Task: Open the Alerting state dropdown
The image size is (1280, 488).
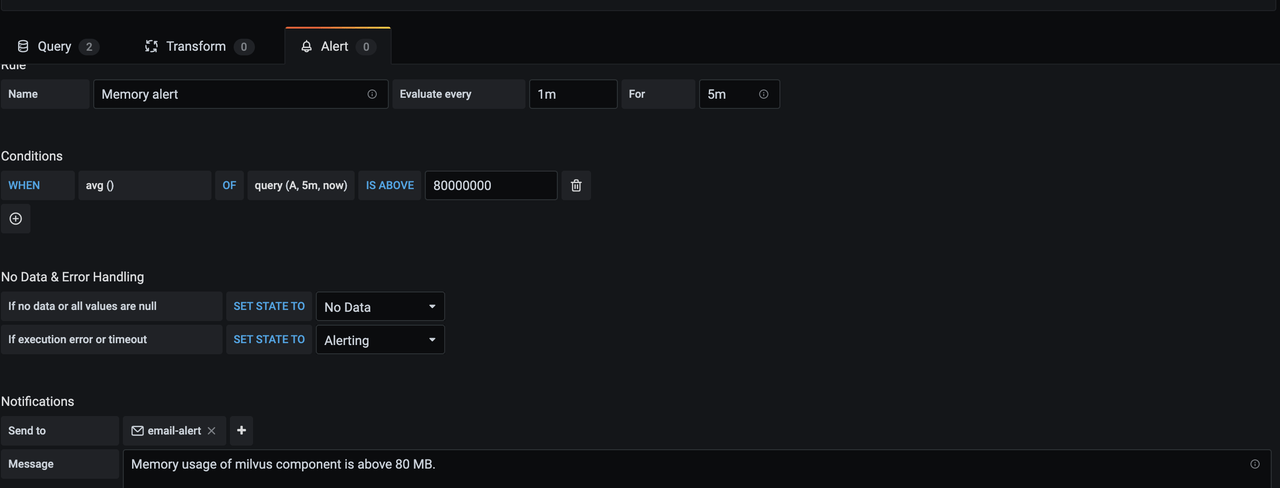Action: (380, 340)
